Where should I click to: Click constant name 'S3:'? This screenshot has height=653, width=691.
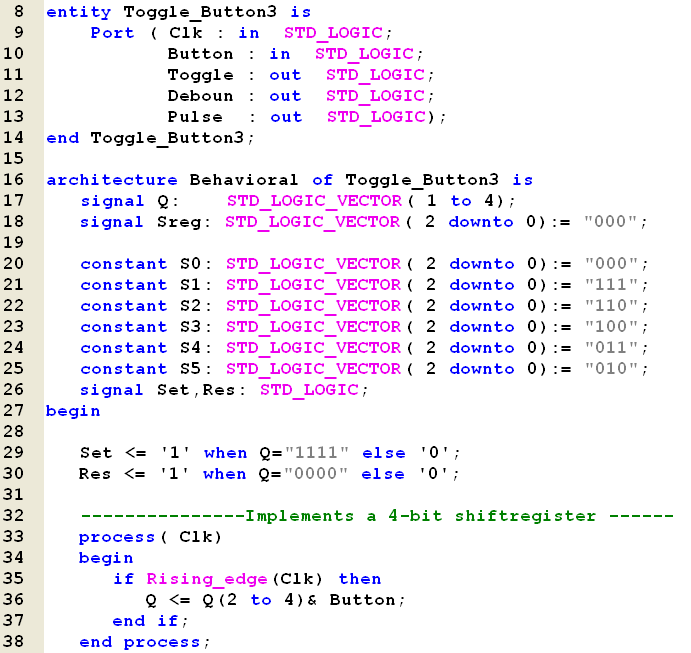point(196,327)
